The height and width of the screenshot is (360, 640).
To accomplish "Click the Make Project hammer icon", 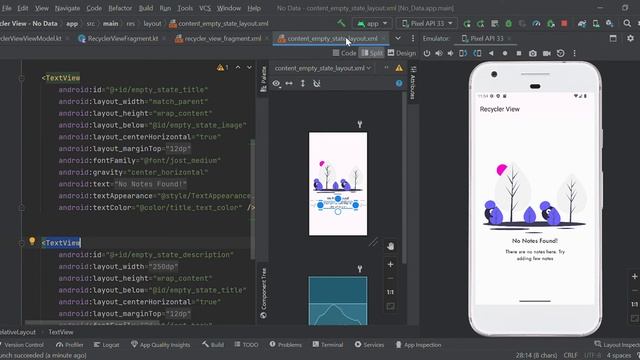I will point(341,23).
